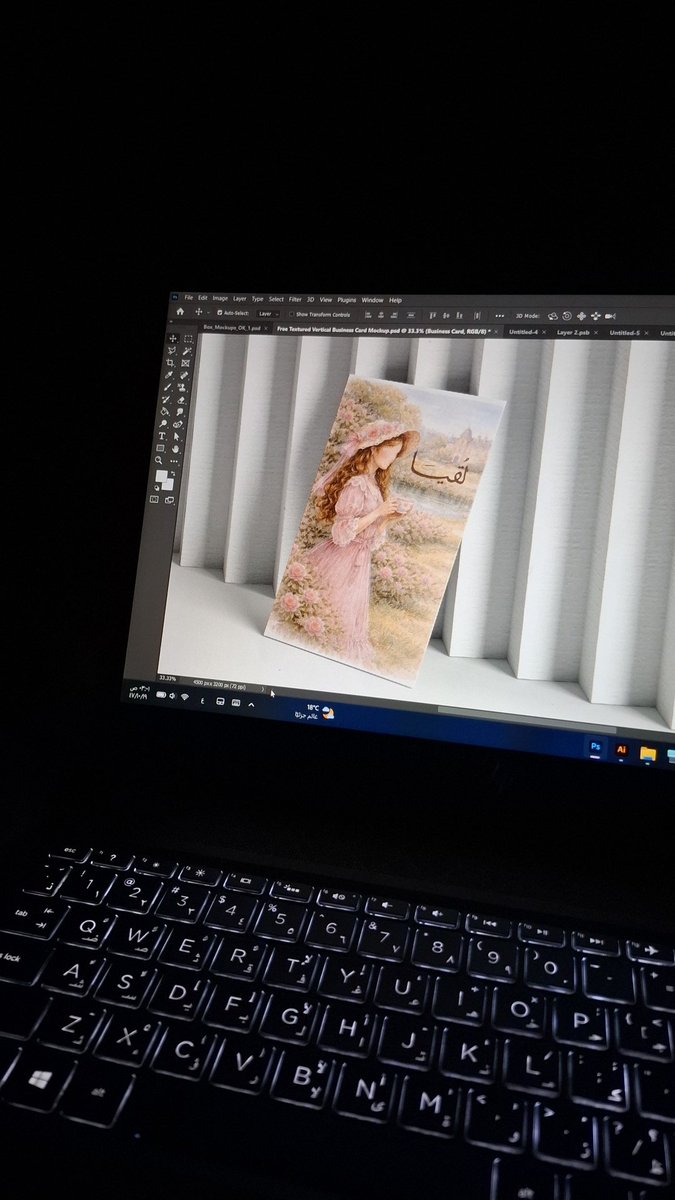Select the Zoom tool
The height and width of the screenshot is (1200, 675).
tap(158, 460)
